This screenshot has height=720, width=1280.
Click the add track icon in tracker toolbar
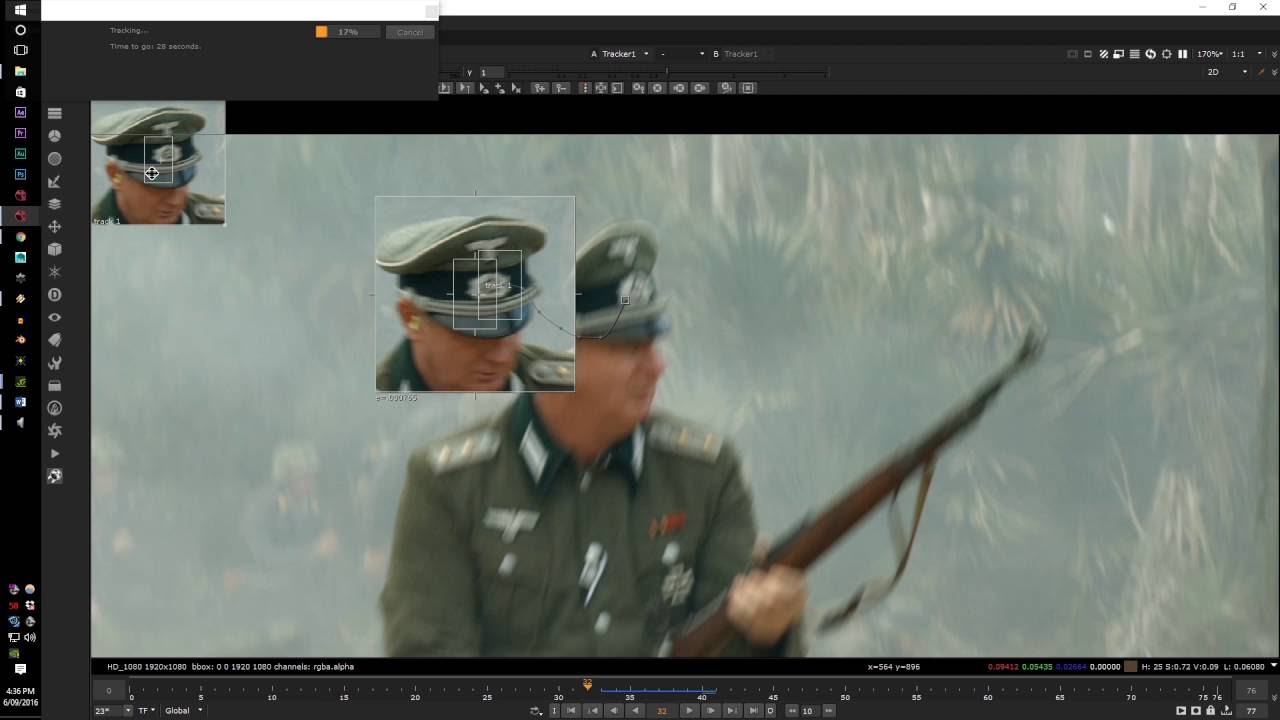[540, 88]
